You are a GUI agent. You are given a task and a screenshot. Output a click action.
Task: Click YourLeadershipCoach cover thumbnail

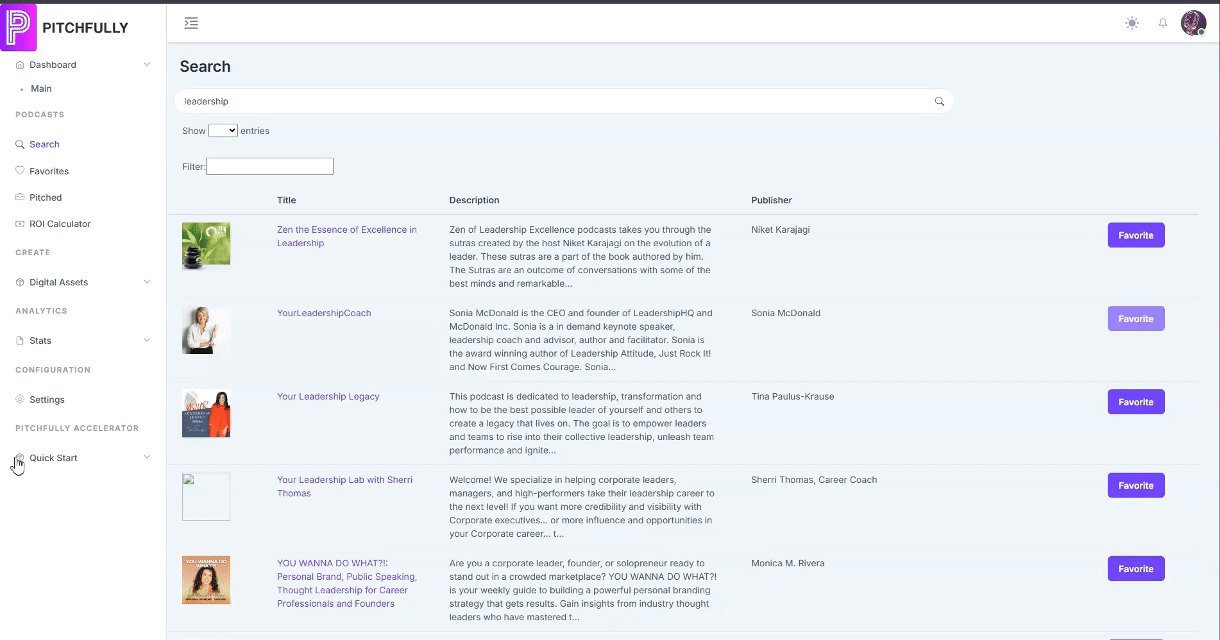click(x=206, y=330)
